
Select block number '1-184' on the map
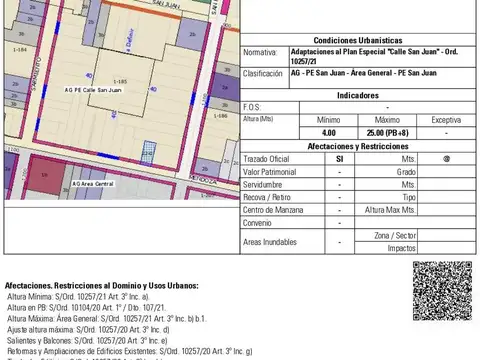(20, 50)
